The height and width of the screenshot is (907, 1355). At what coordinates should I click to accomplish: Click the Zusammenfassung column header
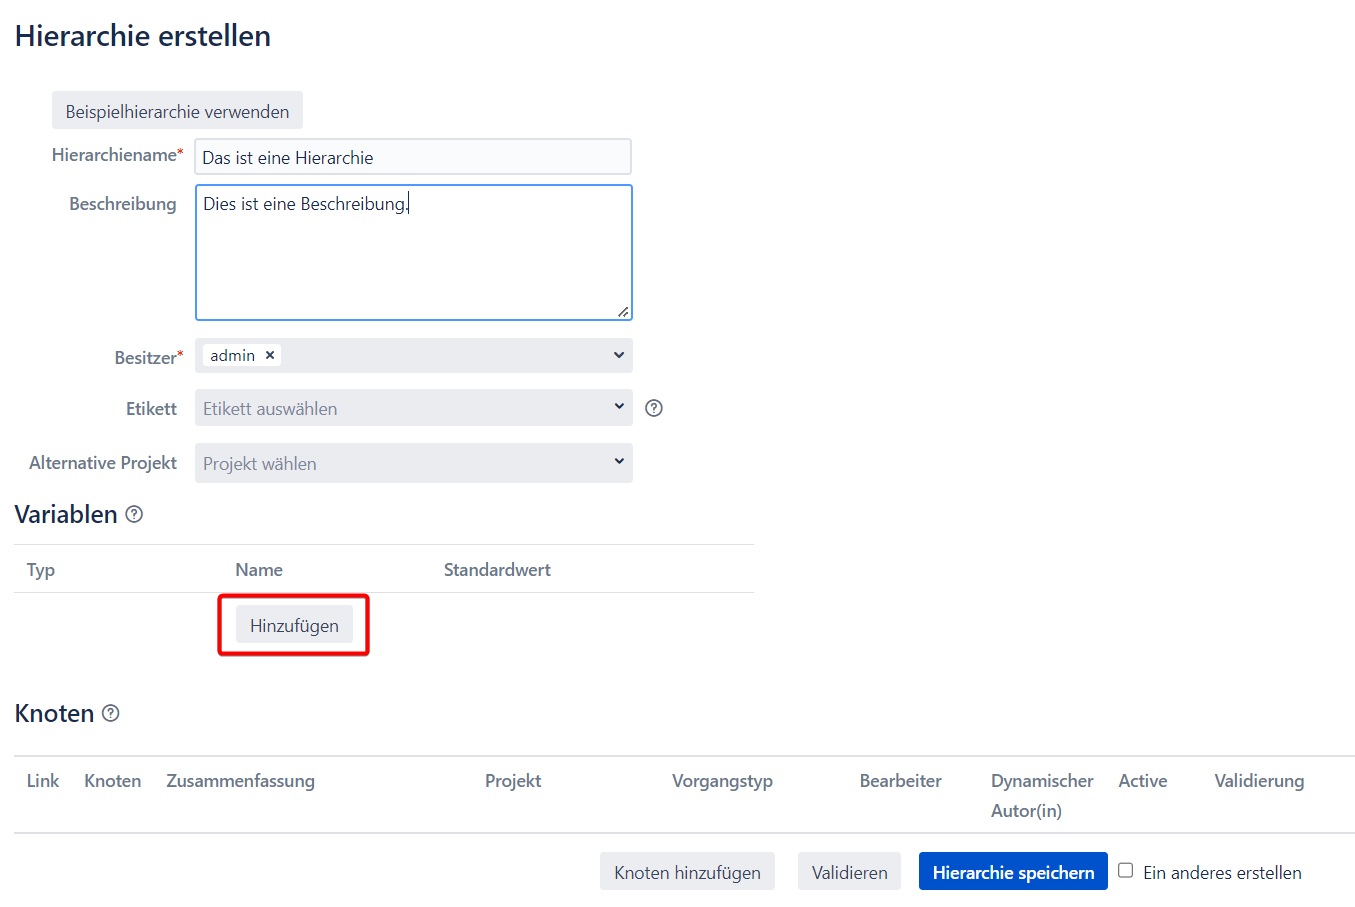pos(240,781)
